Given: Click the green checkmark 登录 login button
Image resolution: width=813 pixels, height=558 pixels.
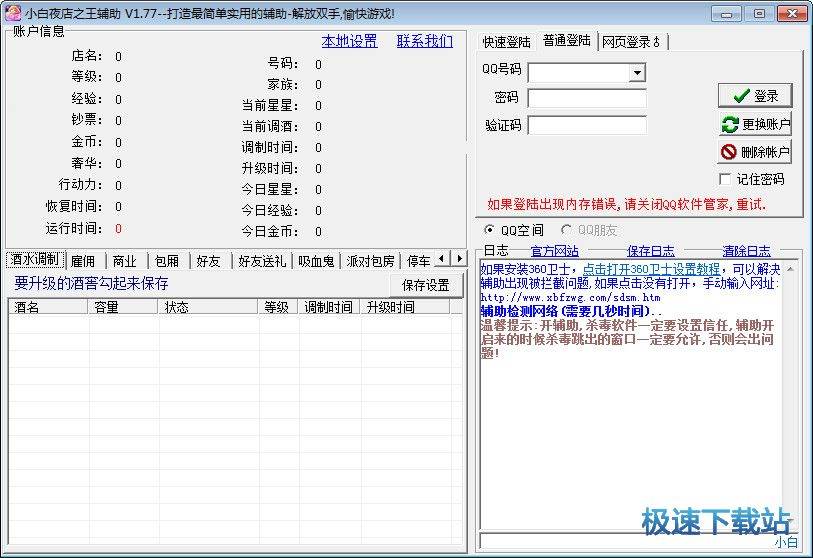Looking at the screenshot, I should pos(755,96).
